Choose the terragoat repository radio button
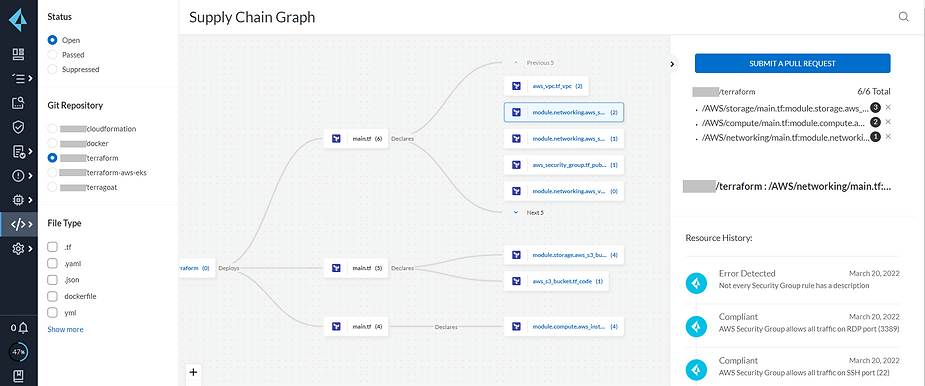The image size is (925, 386). [53, 187]
